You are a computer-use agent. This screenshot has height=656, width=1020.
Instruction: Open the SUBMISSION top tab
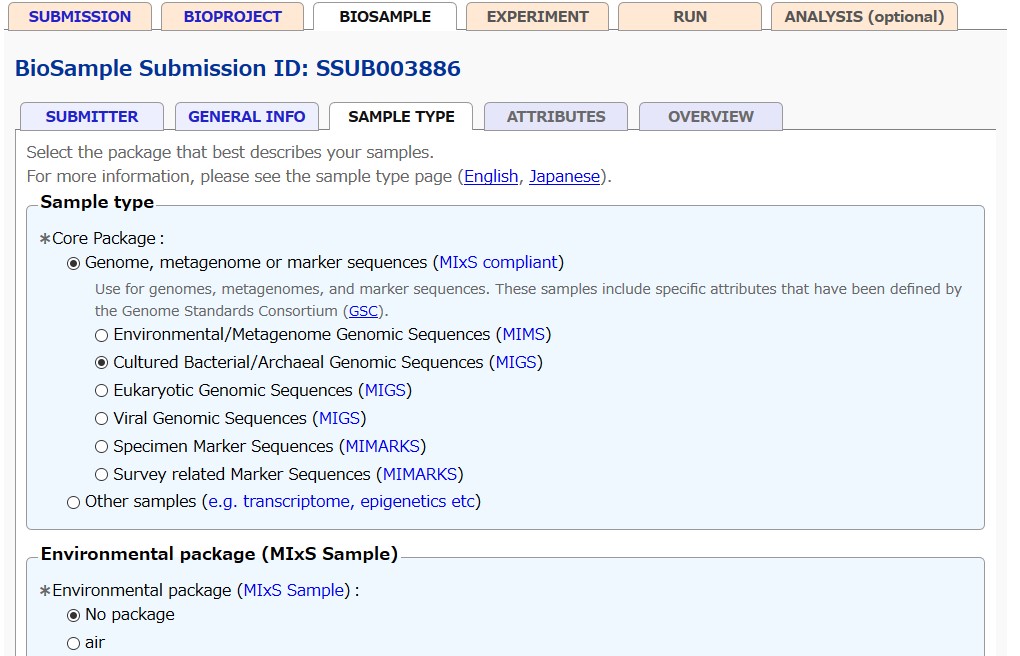(79, 17)
